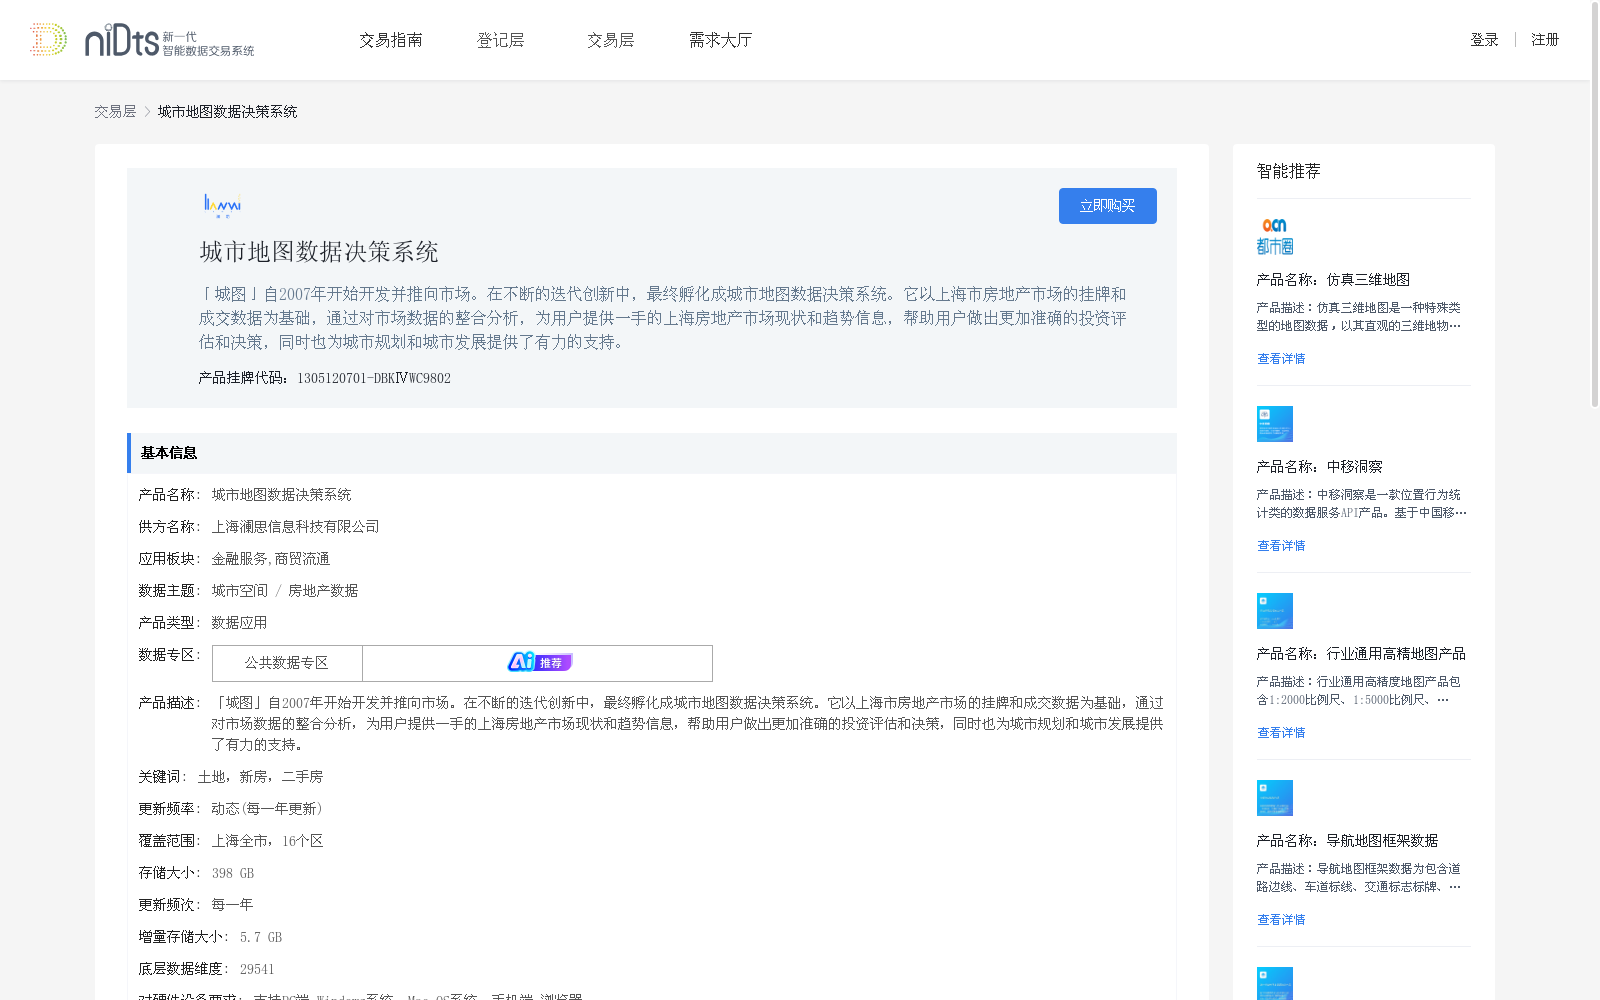Click the 智能推荐 heading
The image size is (1600, 1000).
click(x=1289, y=172)
